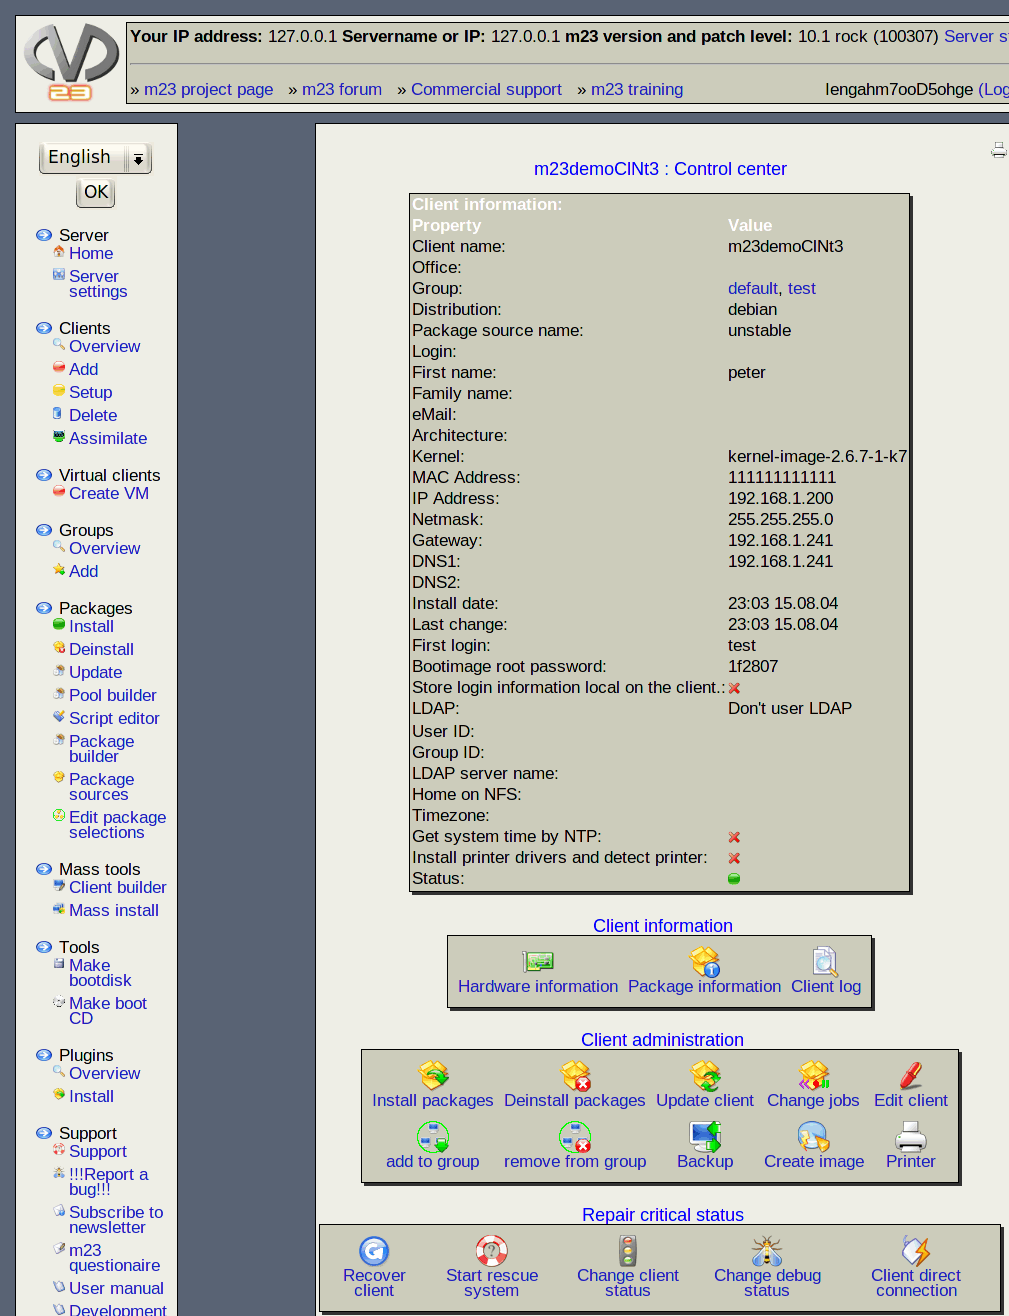The image size is (1009, 1316).
Task: Click the Backup icon
Action: (x=705, y=1137)
